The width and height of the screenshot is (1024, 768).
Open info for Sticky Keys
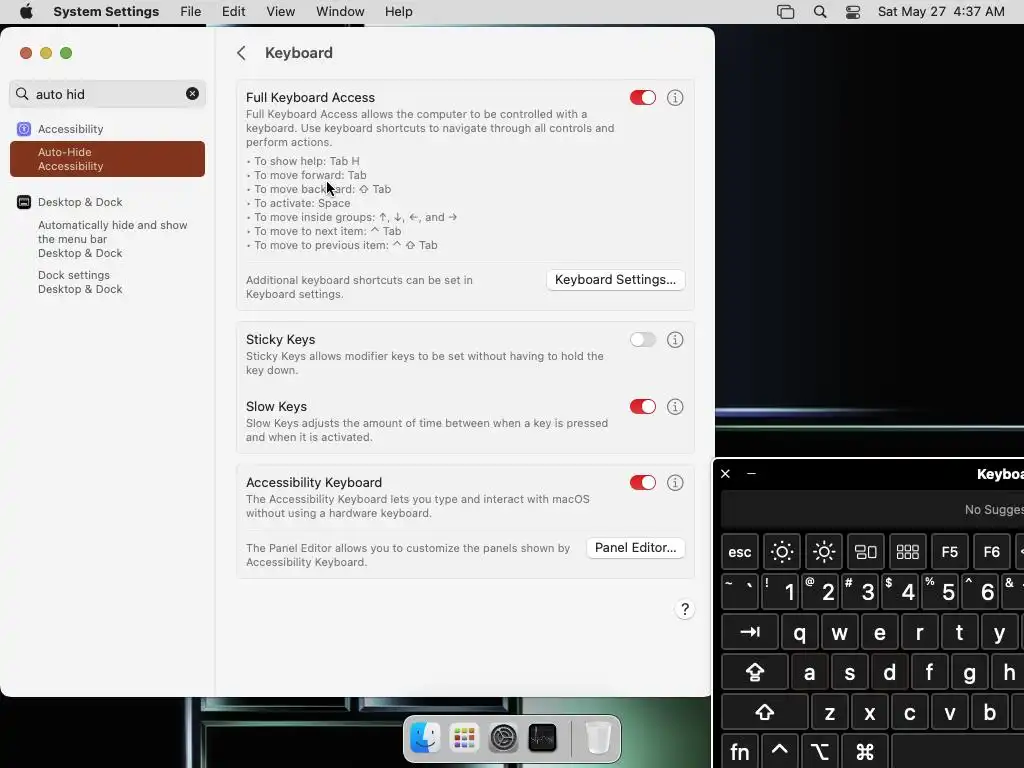click(675, 340)
